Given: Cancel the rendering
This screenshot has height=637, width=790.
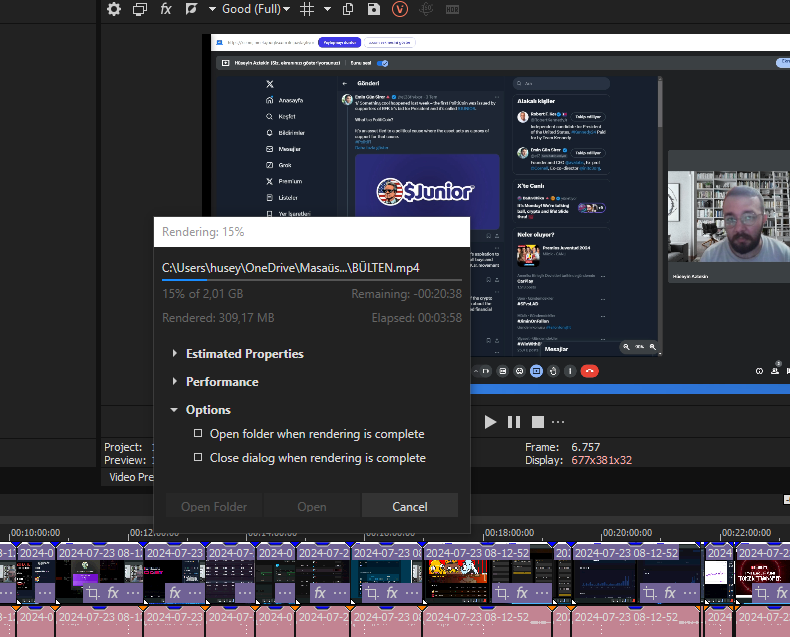Looking at the screenshot, I should [410, 506].
